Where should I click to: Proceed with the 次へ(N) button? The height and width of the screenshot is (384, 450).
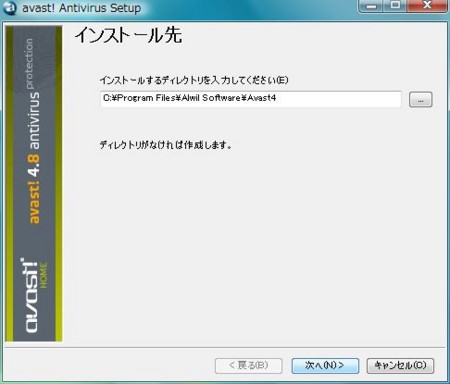325,366
